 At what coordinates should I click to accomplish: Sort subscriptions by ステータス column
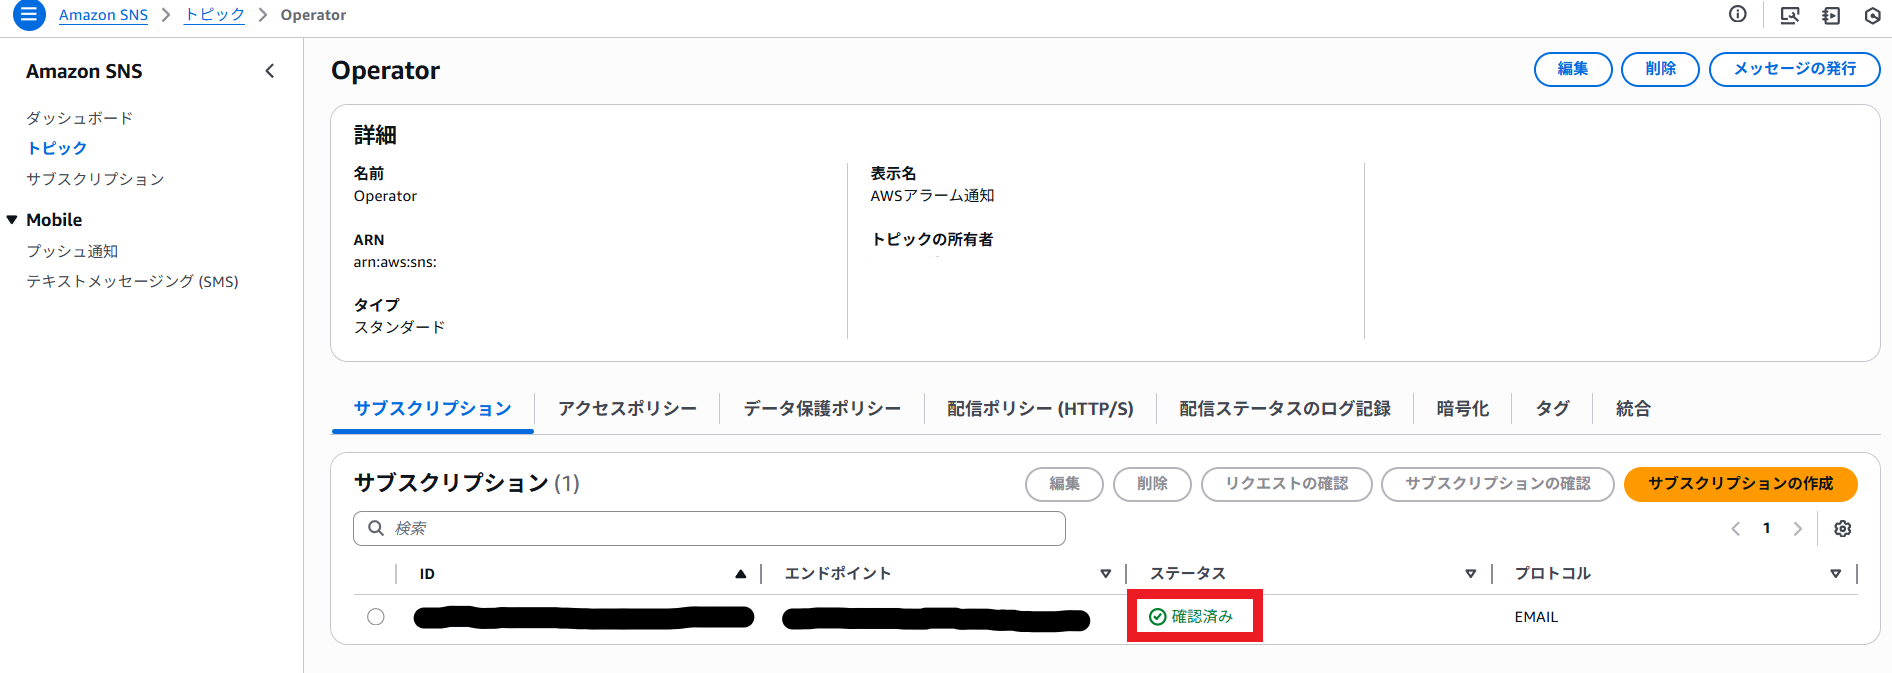(x=1470, y=574)
